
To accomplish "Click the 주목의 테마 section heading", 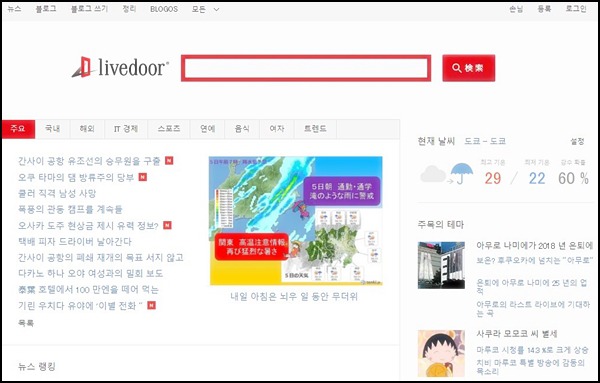I will click(441, 224).
